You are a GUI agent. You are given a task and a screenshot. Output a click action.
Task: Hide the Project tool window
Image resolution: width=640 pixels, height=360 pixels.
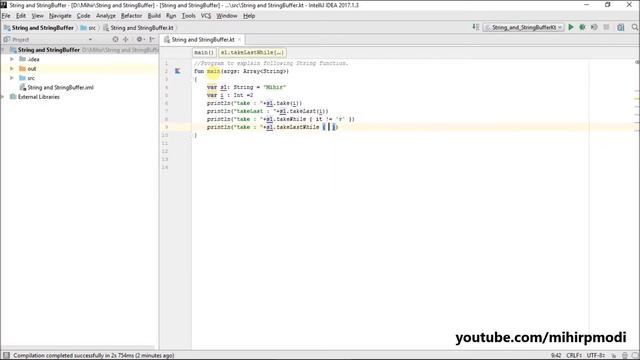click(152, 39)
